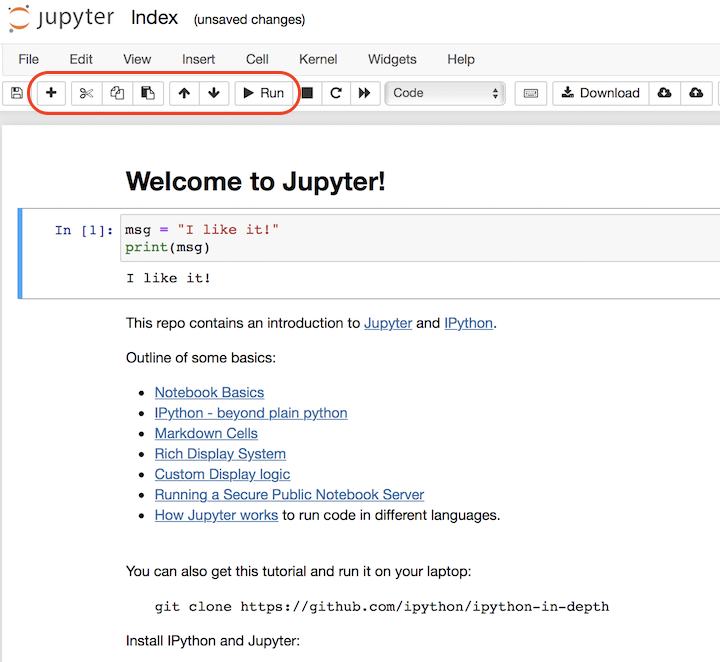The image size is (720, 662).
Task: Copy selected cells icon
Action: [x=117, y=93]
